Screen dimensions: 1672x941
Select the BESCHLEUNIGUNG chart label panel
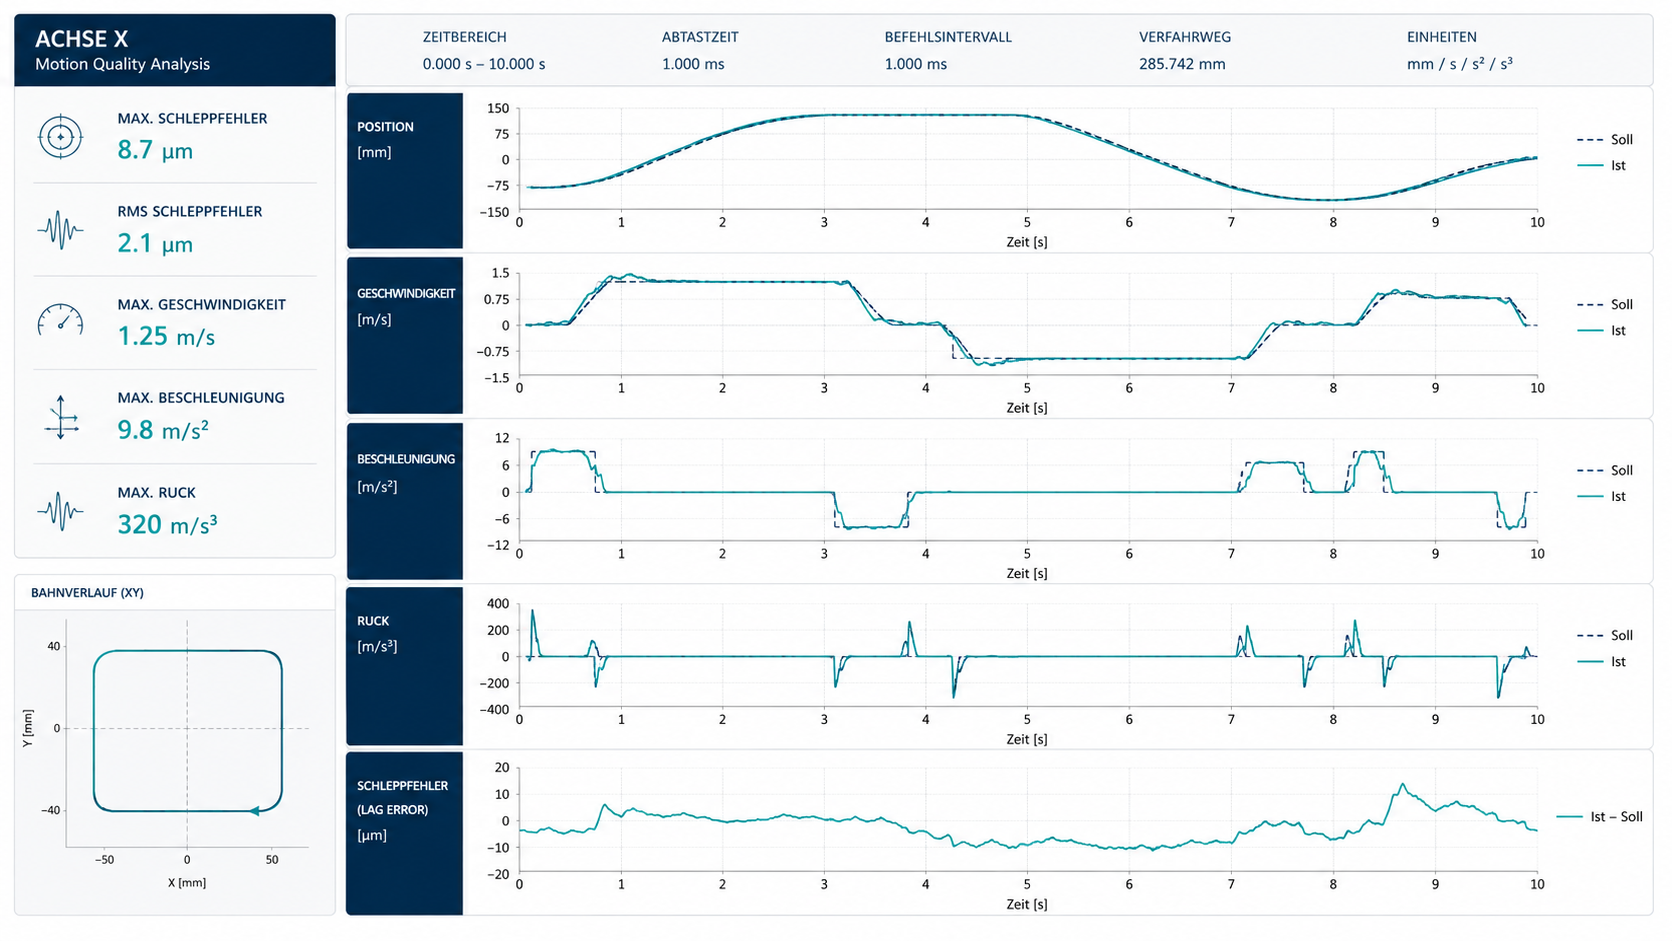click(405, 502)
